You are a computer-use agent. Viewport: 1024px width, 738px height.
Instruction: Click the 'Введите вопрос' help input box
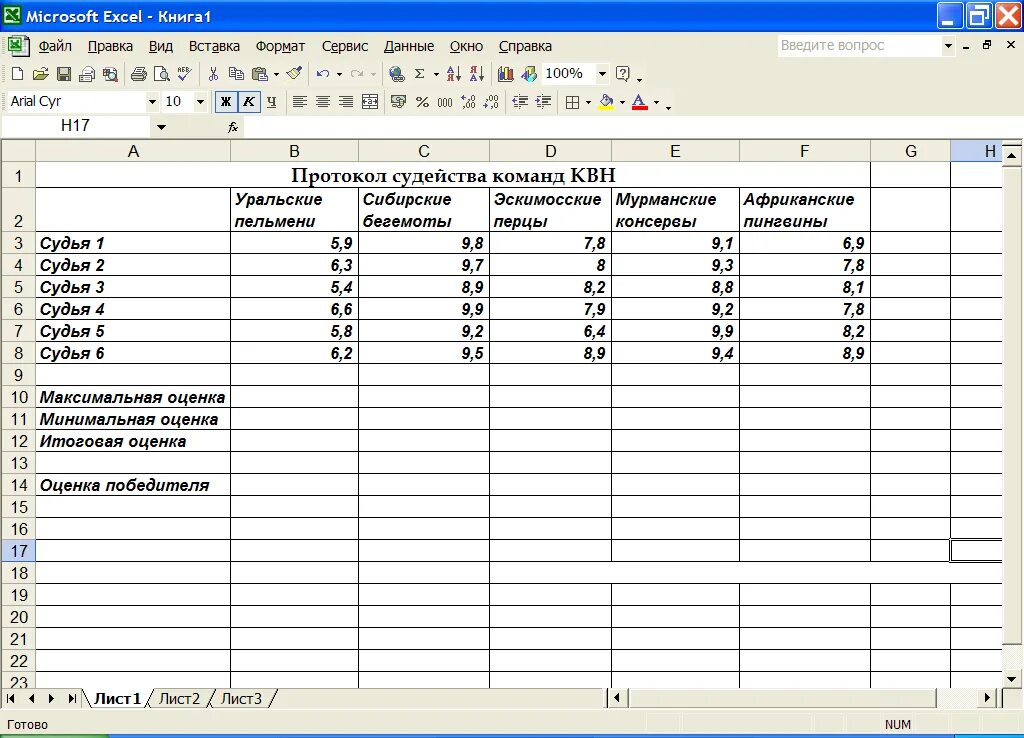click(859, 46)
